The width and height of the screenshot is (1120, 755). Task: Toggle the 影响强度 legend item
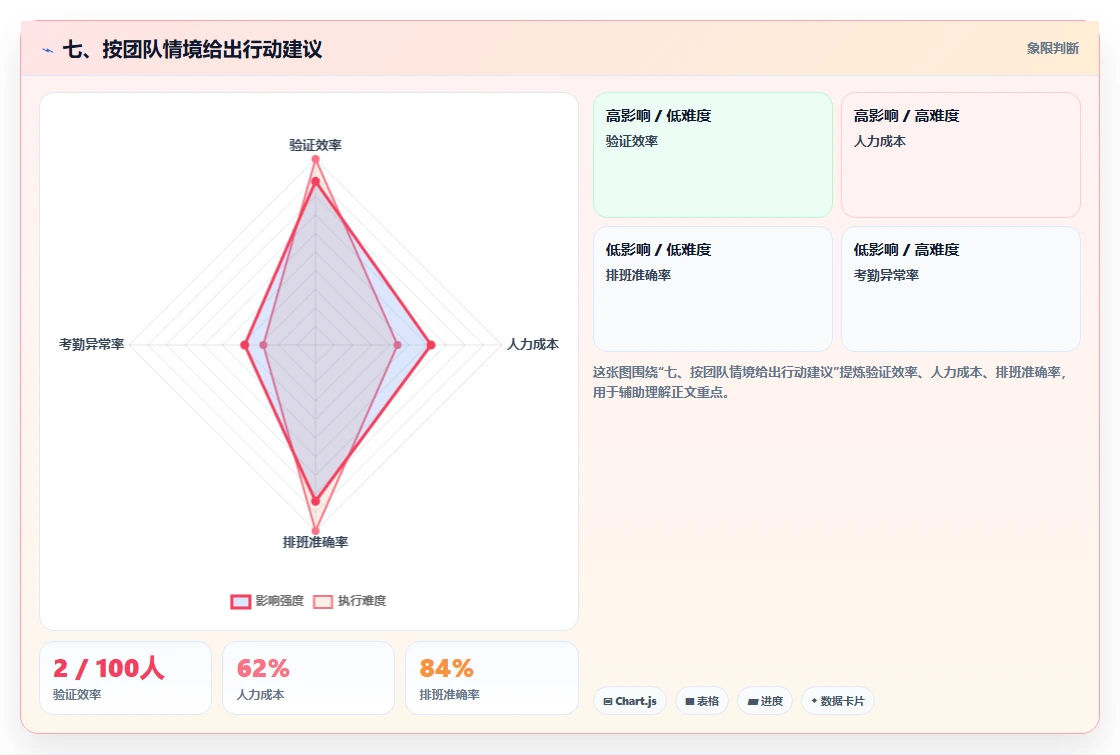[x=267, y=601]
